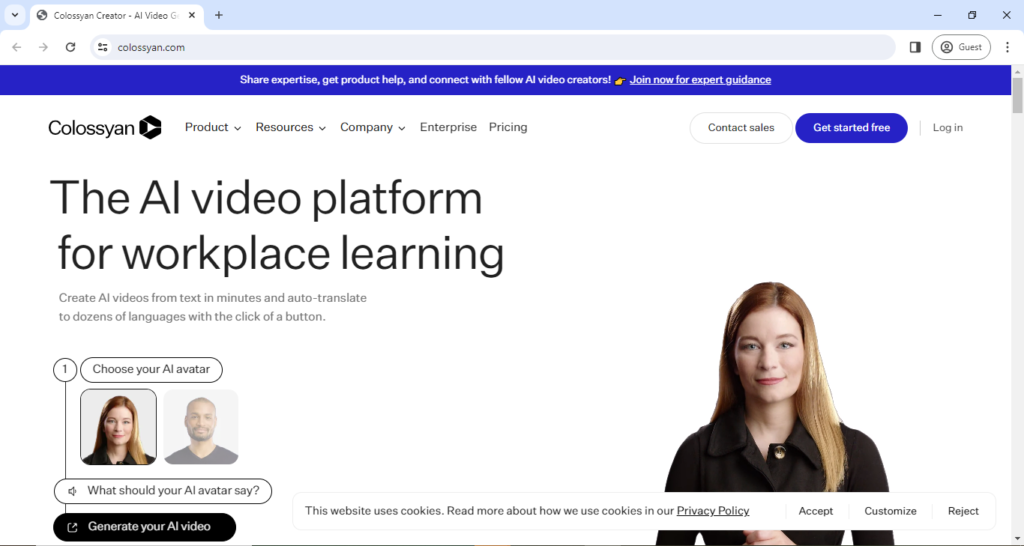Go back with the browser back arrow
The height and width of the screenshot is (546, 1024).
[17, 47]
